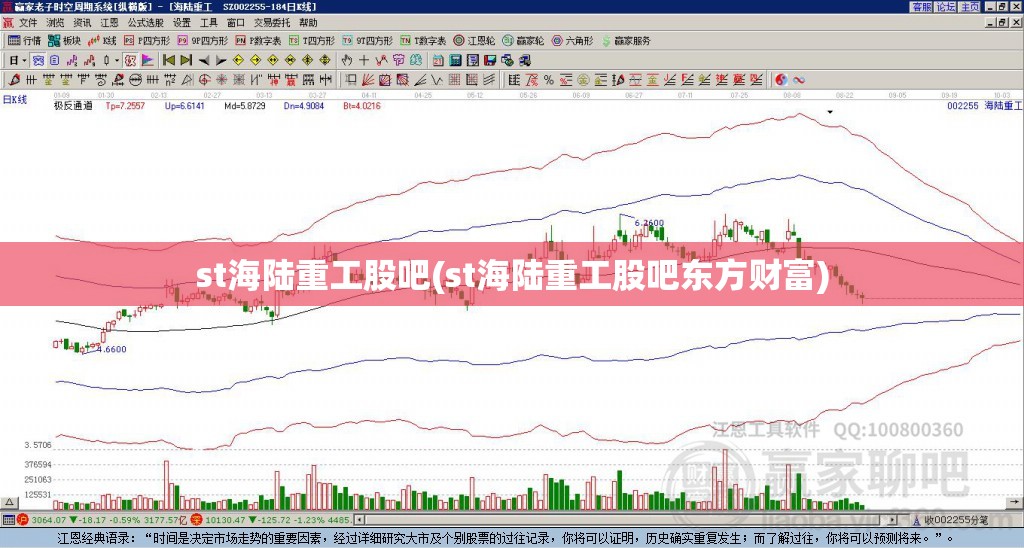Select the red pencil drawing tool
The height and width of the screenshot is (548, 1024).
[14, 80]
